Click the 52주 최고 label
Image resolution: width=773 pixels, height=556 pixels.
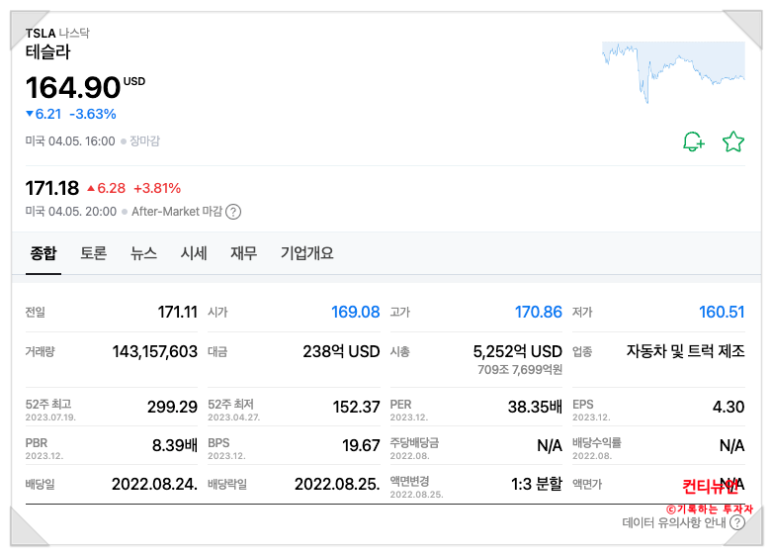tap(48, 405)
